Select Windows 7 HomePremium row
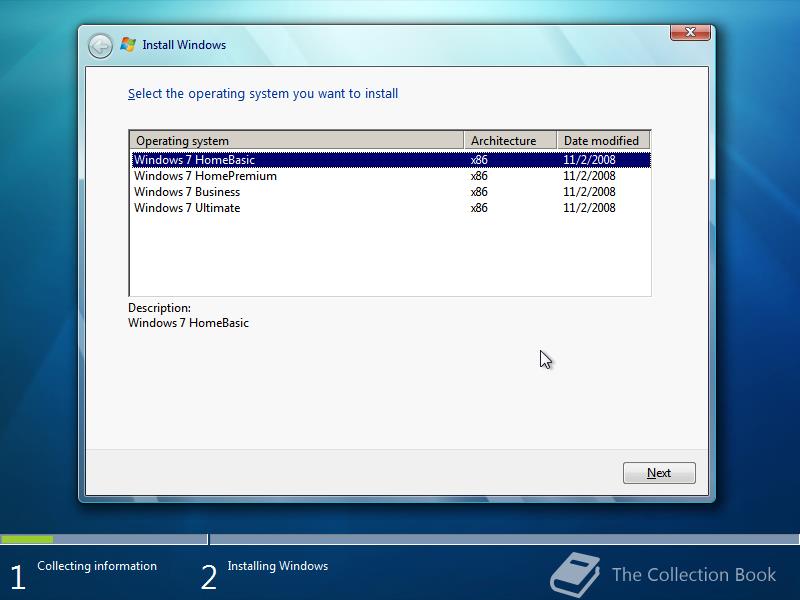This screenshot has height=600, width=800. 391,176
